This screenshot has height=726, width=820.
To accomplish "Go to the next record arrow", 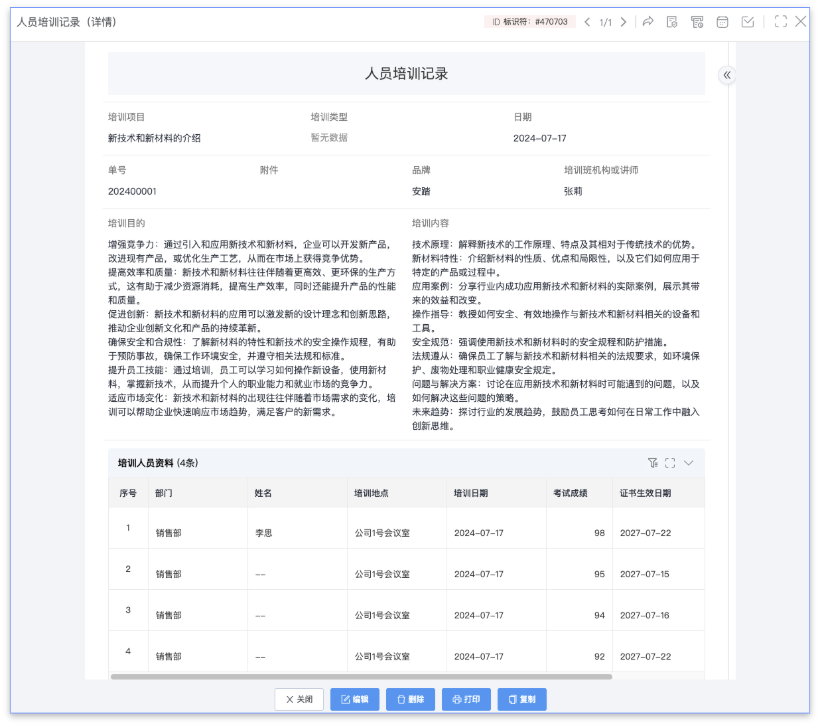I will coord(624,22).
